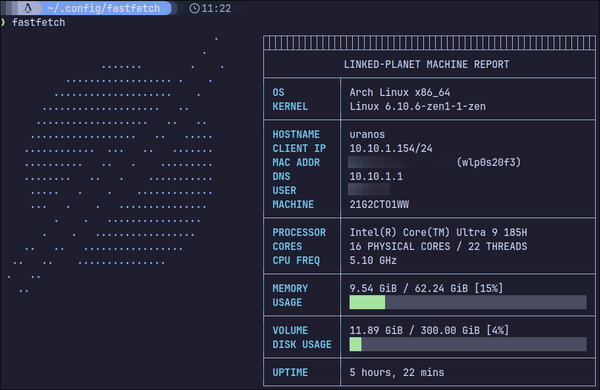Click the DNS label
Viewport: 600px width, 390px height.
(x=281, y=176)
